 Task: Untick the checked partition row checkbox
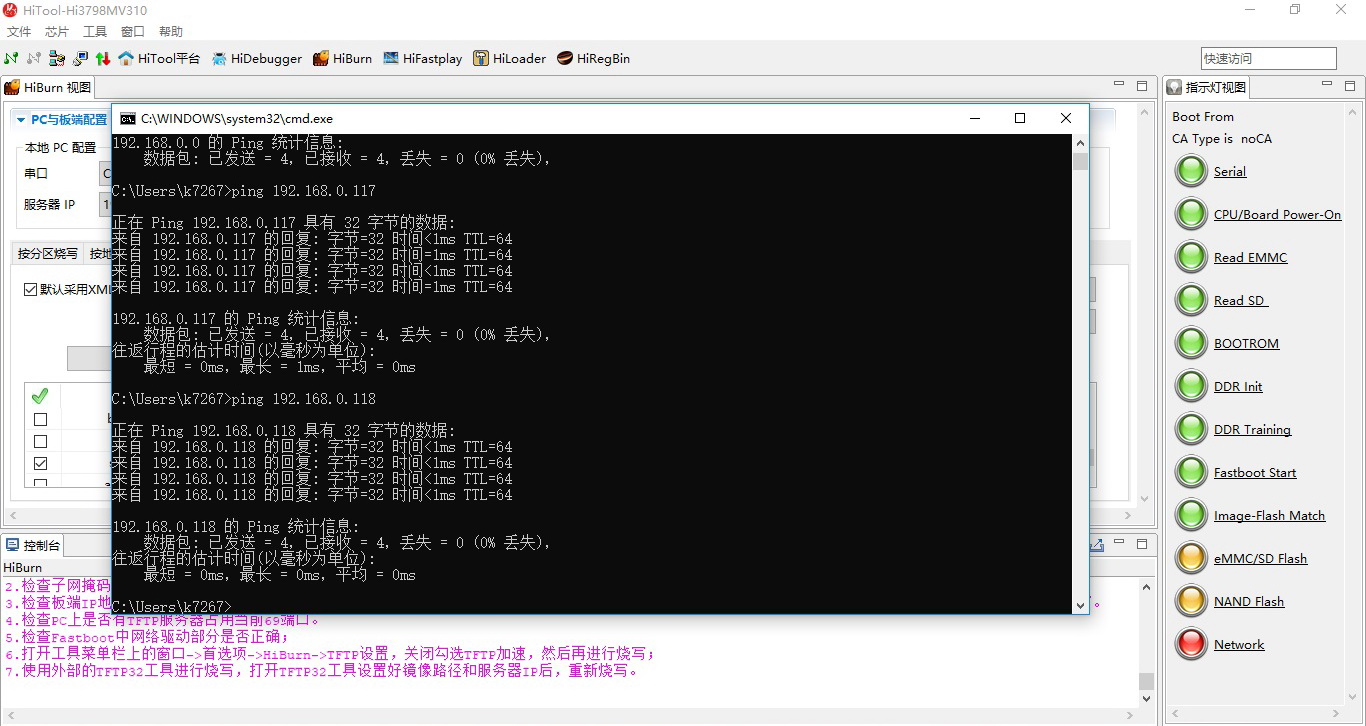click(x=41, y=463)
